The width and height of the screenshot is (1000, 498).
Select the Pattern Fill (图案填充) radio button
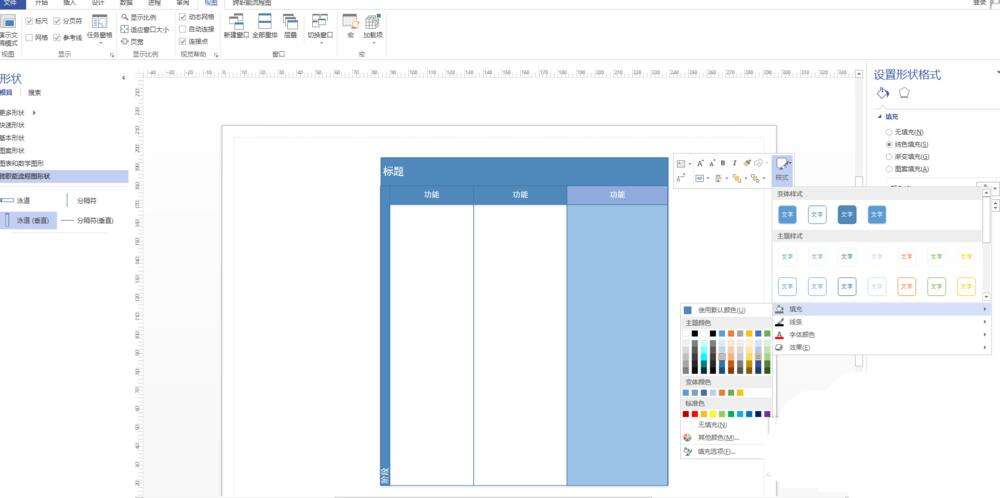coord(889,169)
